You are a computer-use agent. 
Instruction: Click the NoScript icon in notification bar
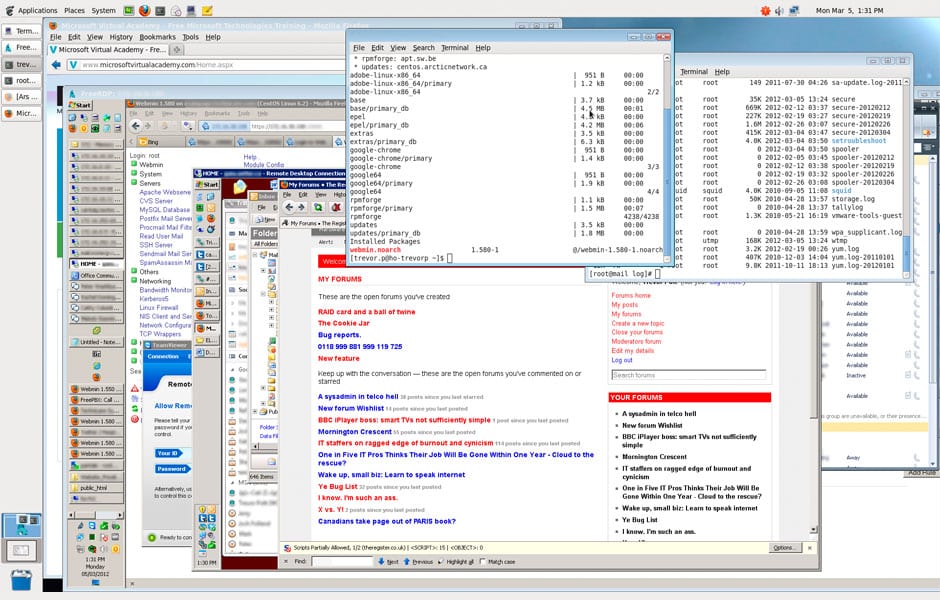click(288, 548)
